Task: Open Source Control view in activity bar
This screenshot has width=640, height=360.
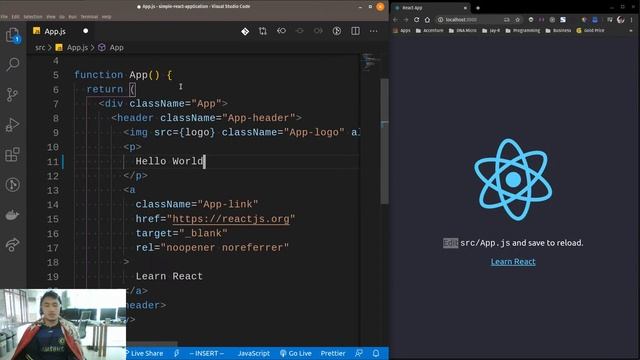Action: (x=13, y=94)
